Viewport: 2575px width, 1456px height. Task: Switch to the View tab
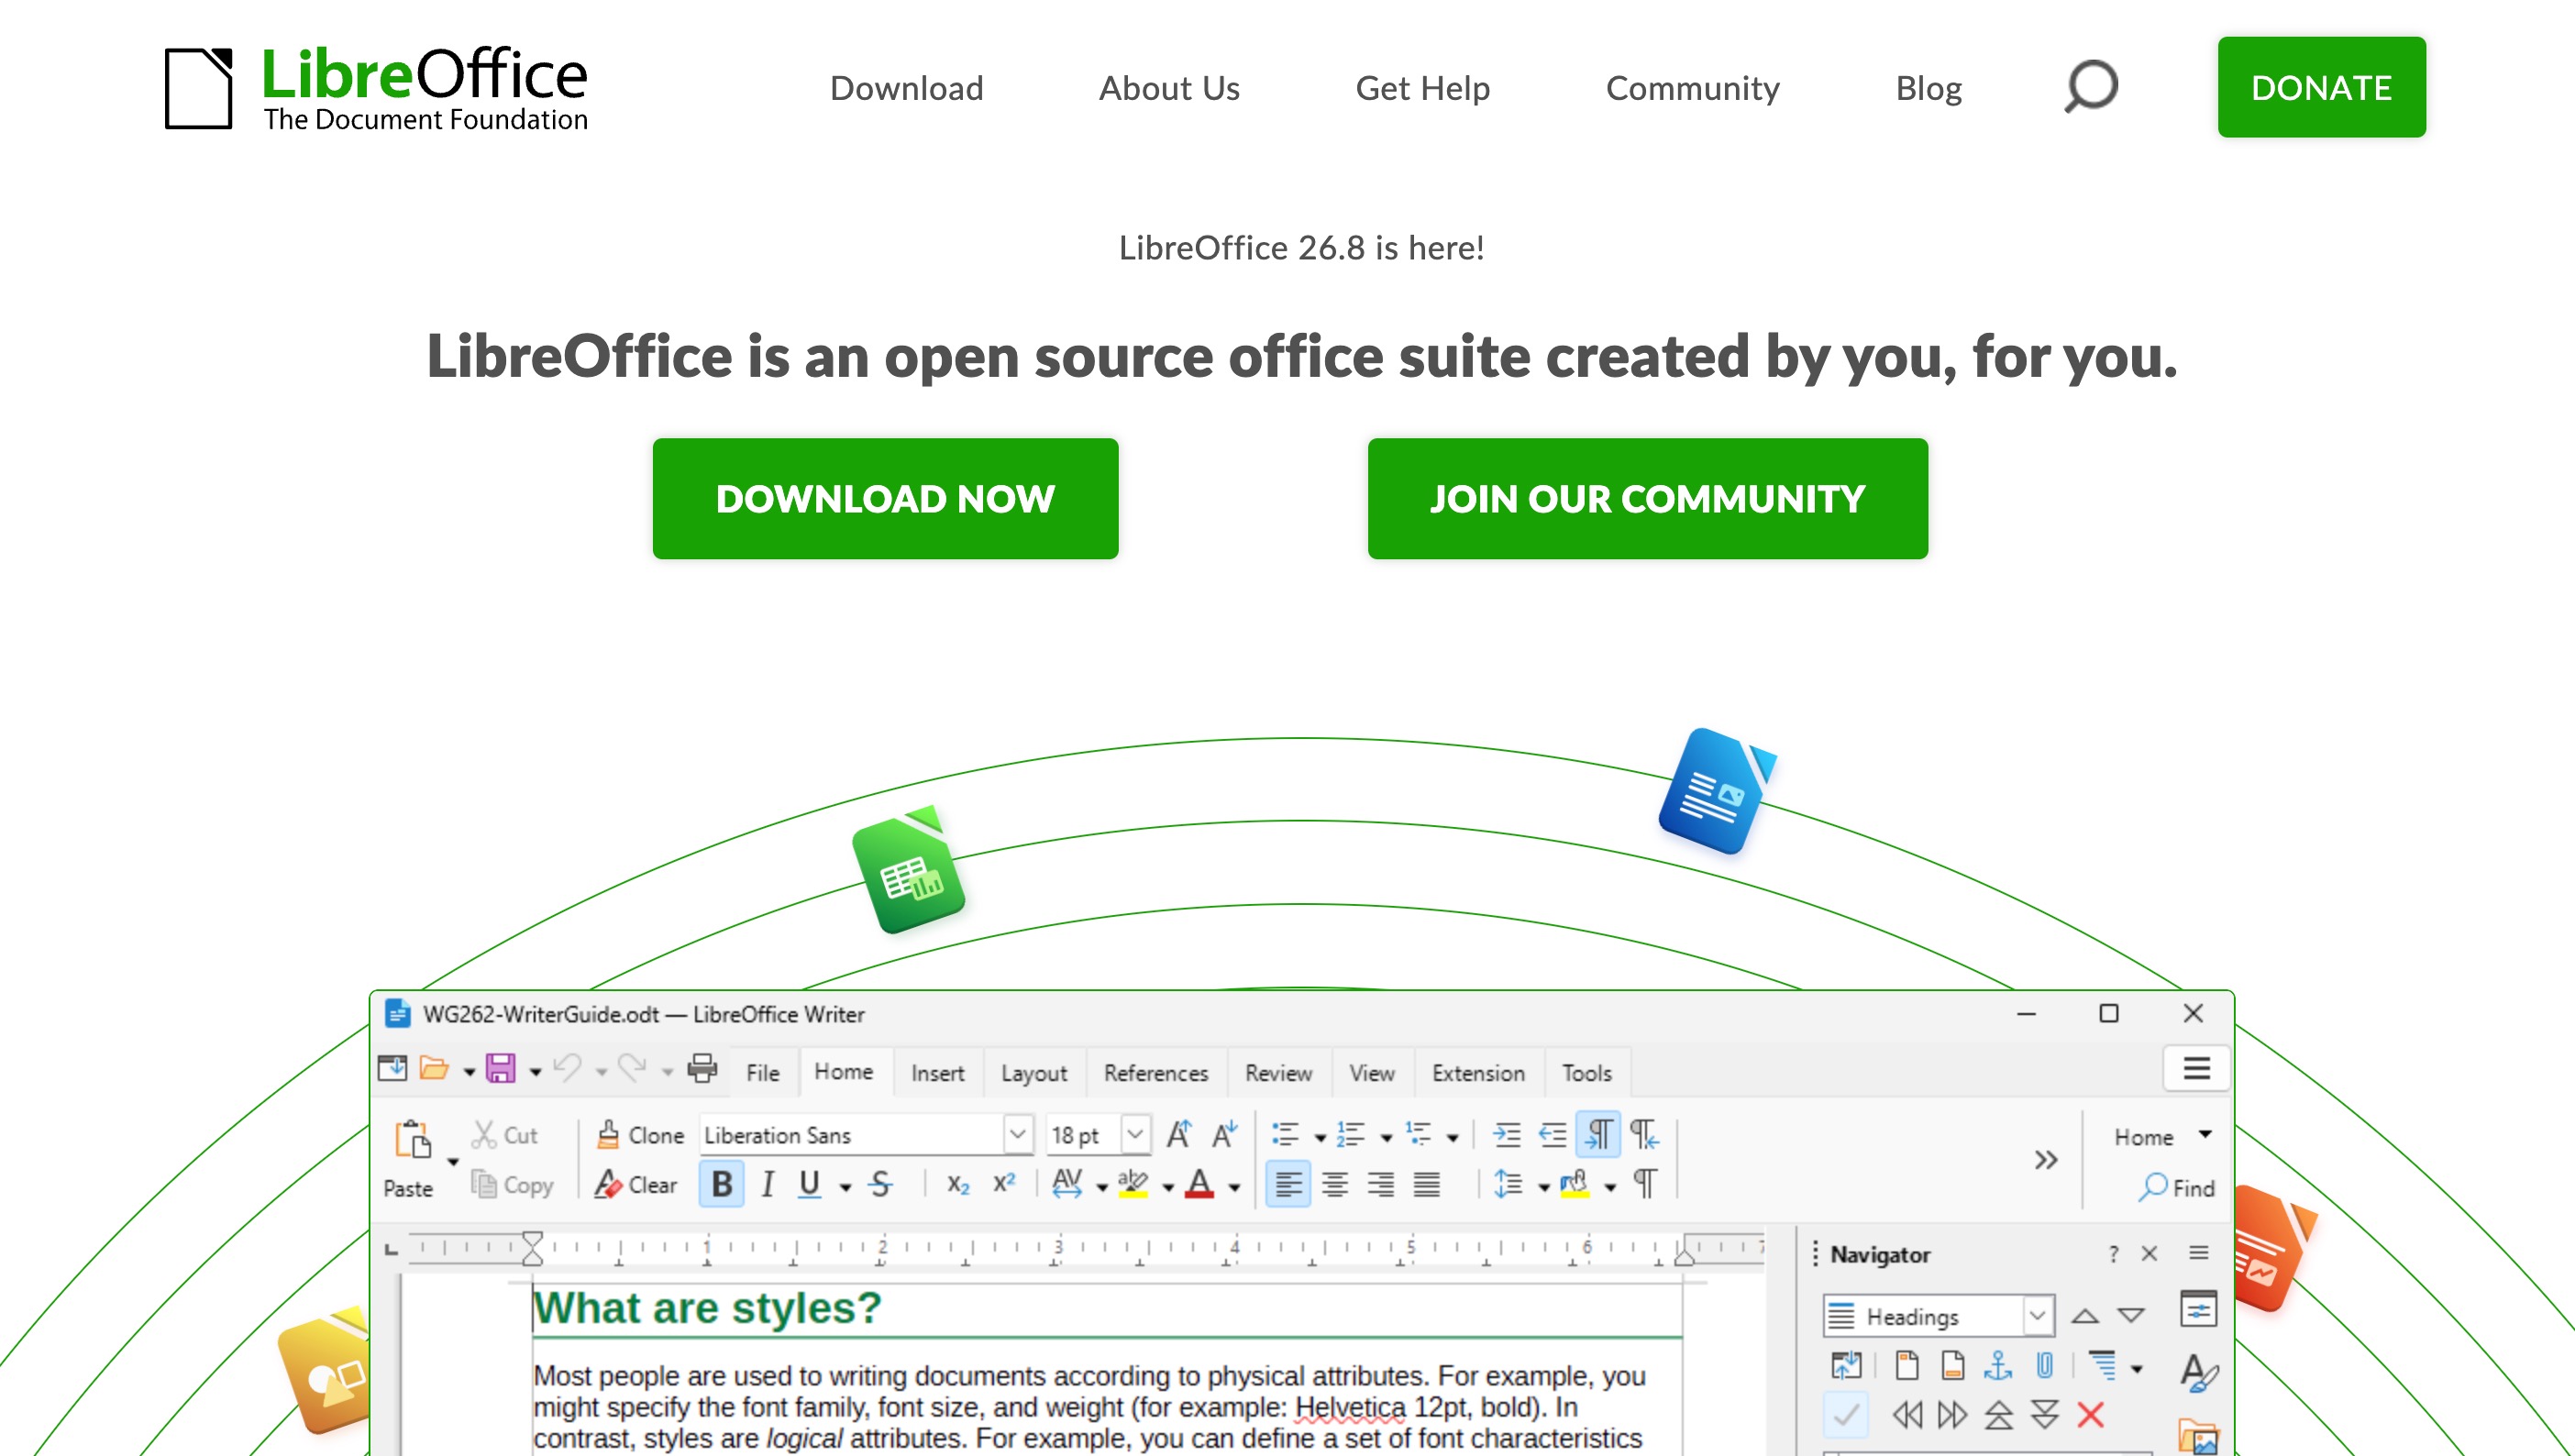[x=1371, y=1073]
